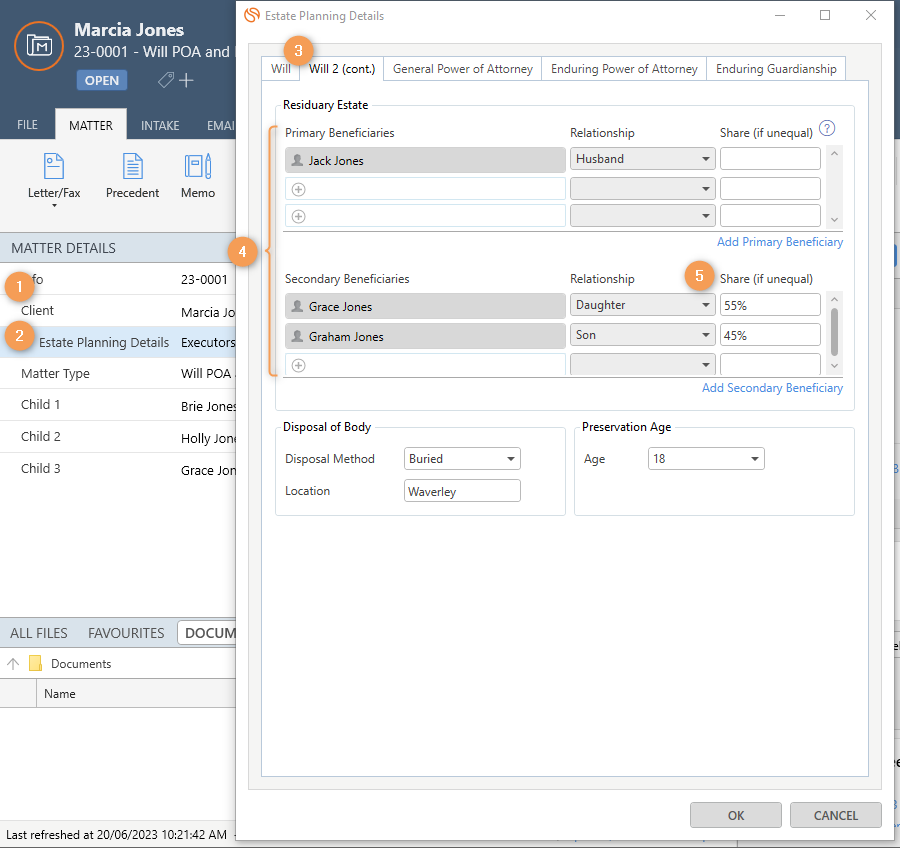
Task: Open the Disposal Method dropdown
Action: click(x=462, y=459)
